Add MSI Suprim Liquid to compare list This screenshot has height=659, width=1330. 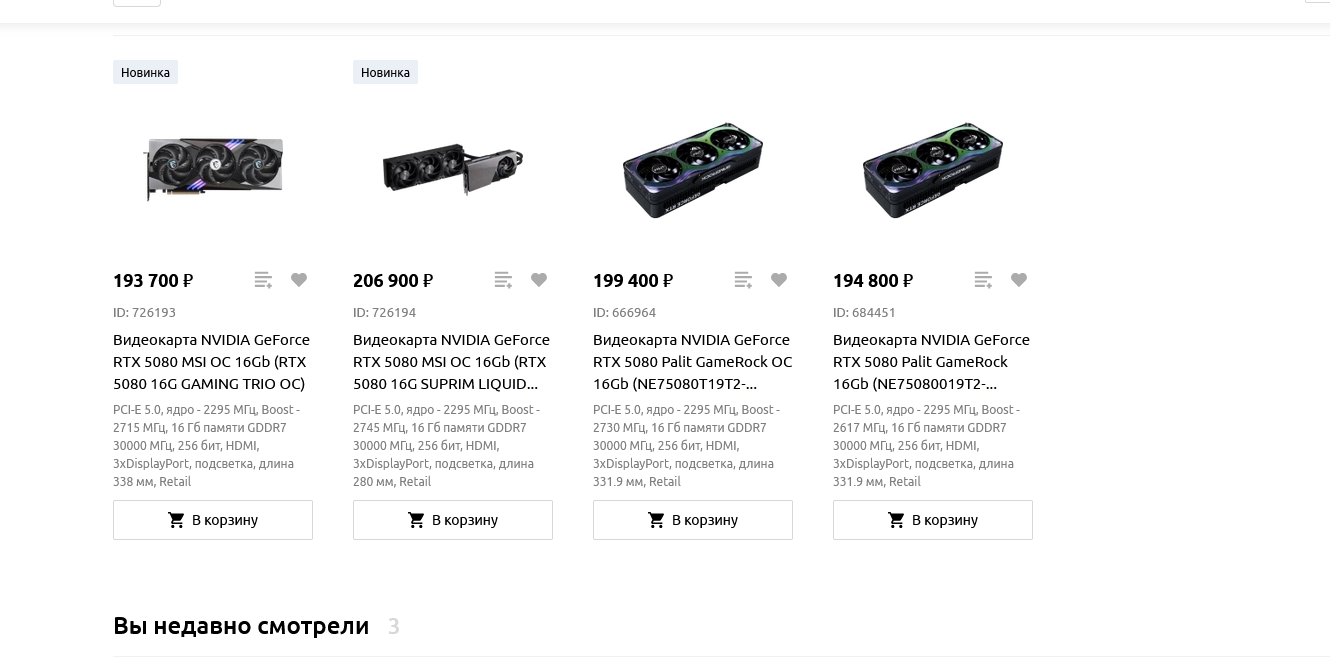503,280
